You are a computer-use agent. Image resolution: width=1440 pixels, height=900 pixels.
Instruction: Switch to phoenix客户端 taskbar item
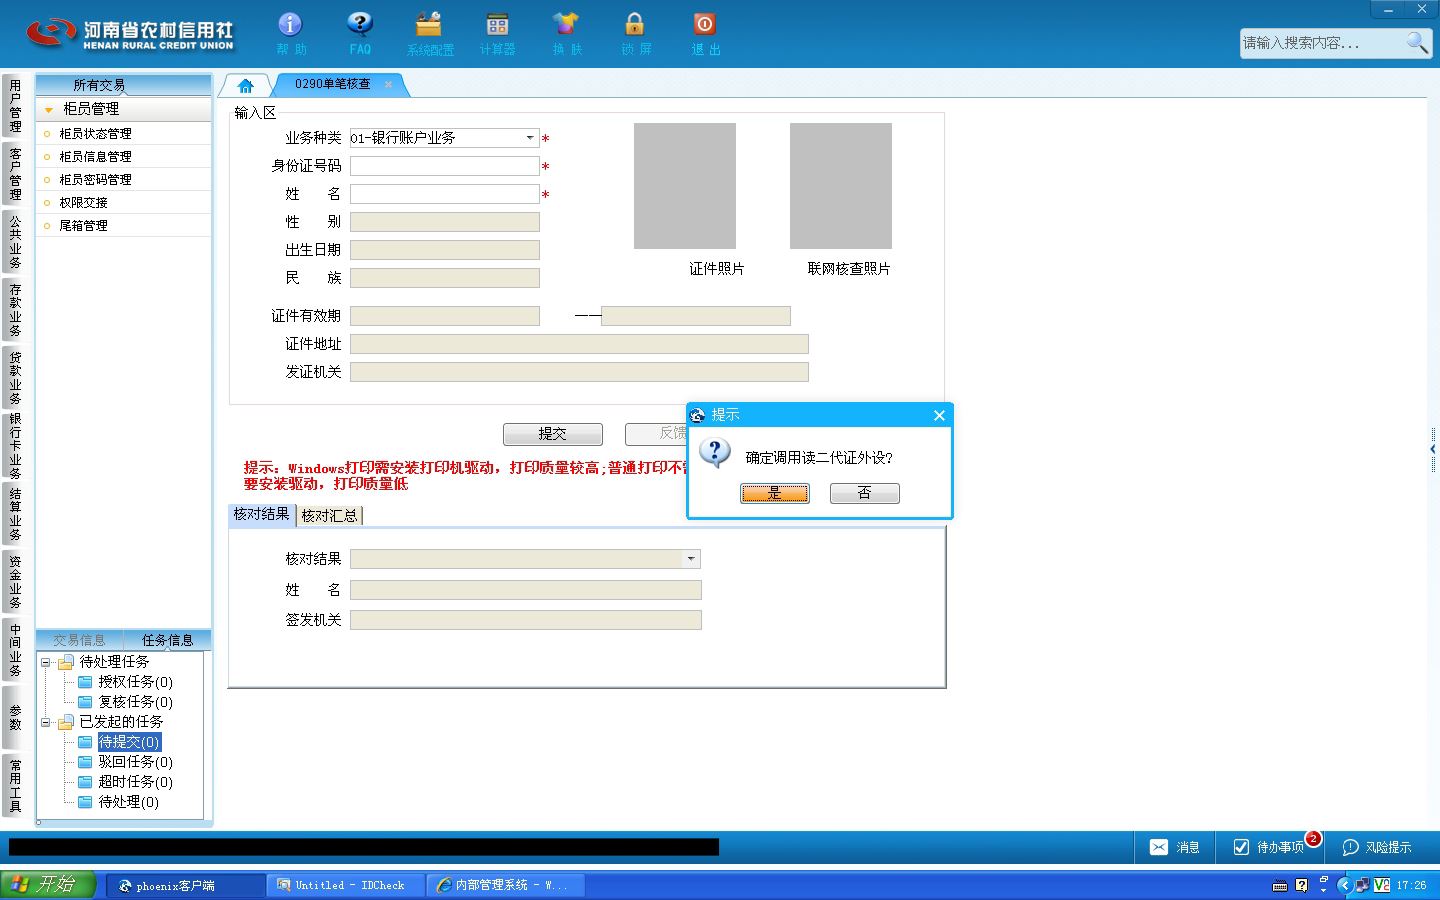tap(185, 885)
